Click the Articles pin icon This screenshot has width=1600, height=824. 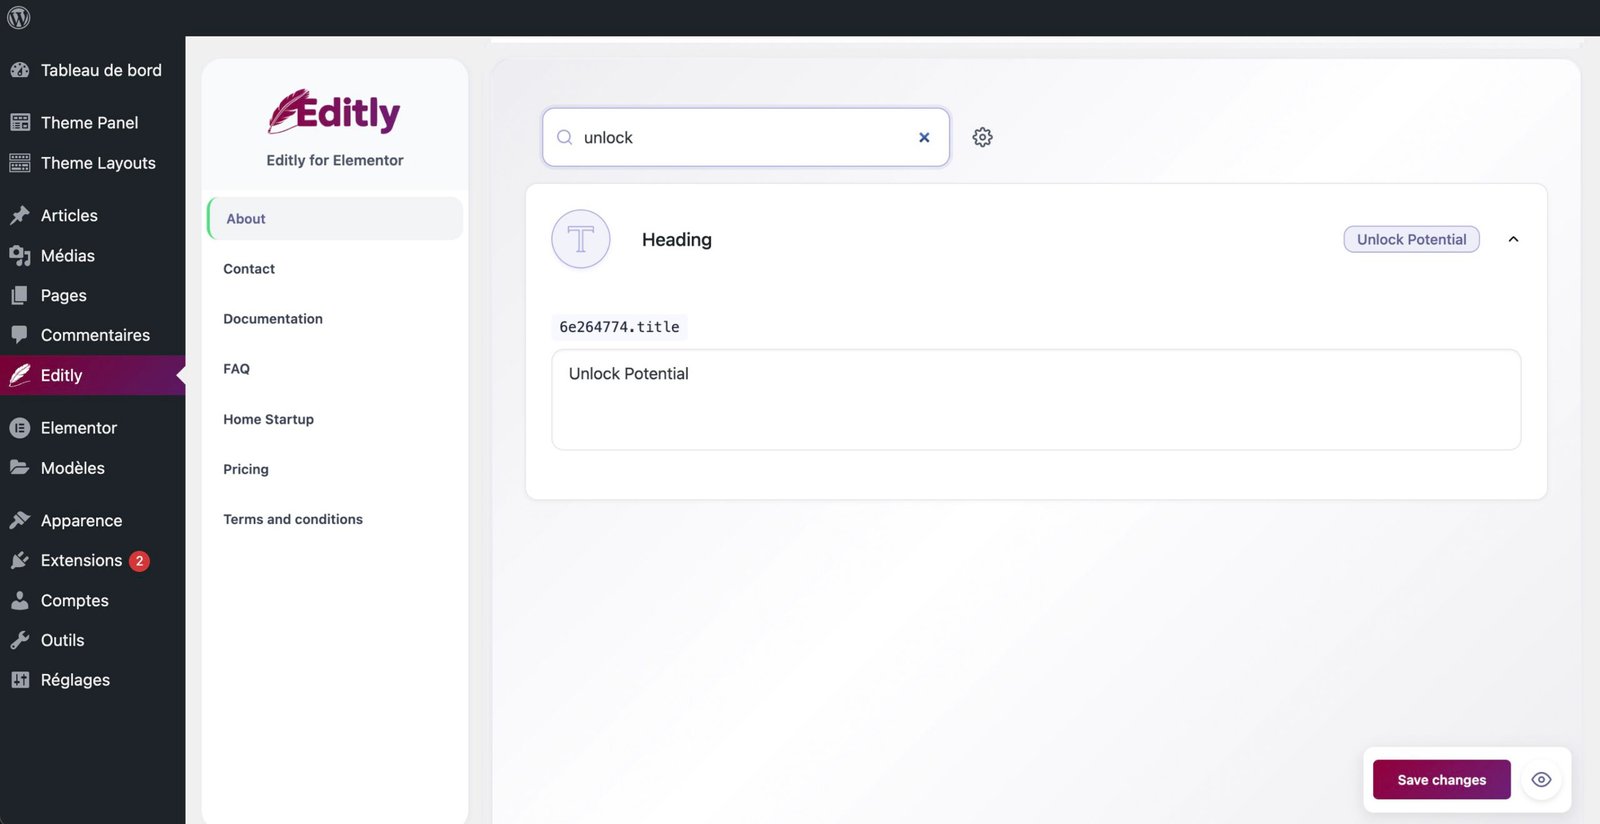coord(20,215)
